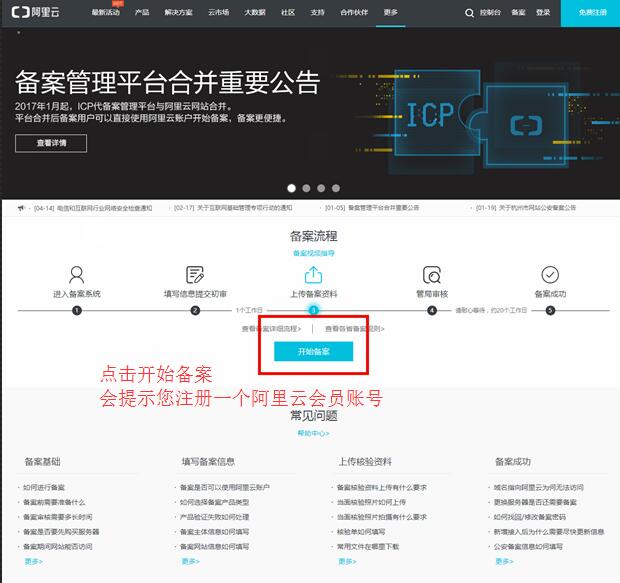
Task: Open the [02-17] announcement link
Action: 233,208
